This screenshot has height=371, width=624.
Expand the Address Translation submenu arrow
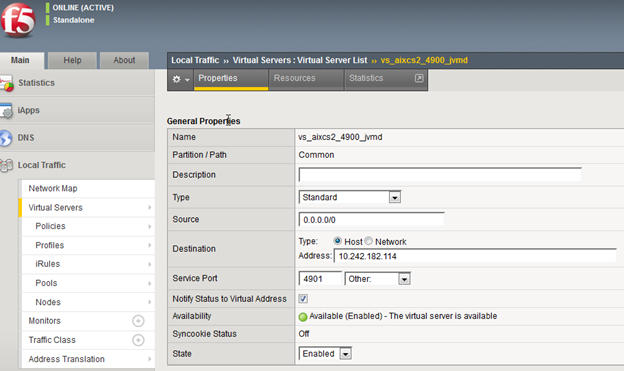150,359
